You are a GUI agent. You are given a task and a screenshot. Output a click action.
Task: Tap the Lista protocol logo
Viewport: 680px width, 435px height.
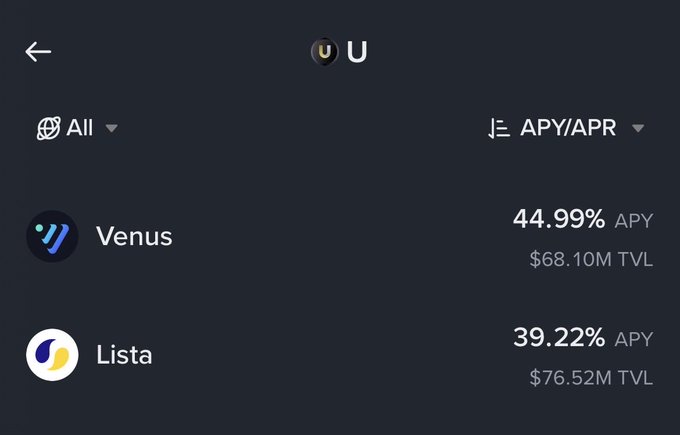[52, 354]
